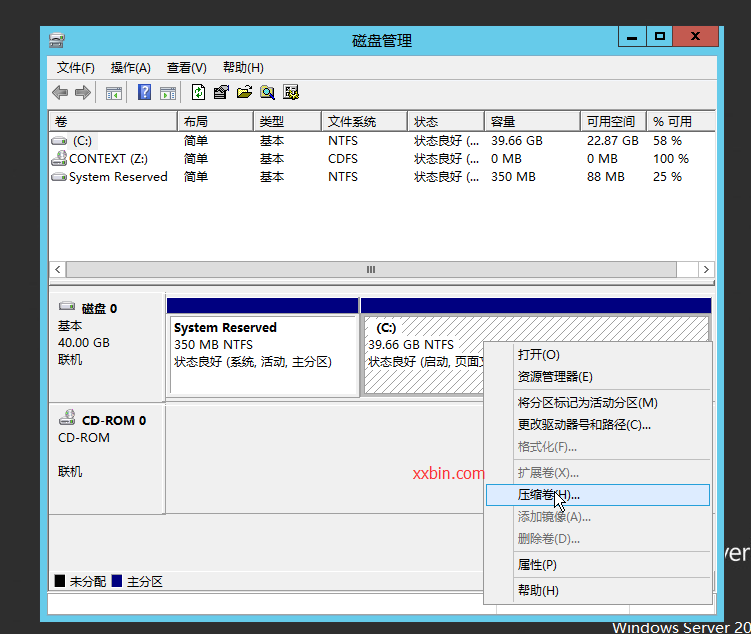Click the 磁盘 0 disk icon
The height and width of the screenshot is (634, 751).
[67, 306]
